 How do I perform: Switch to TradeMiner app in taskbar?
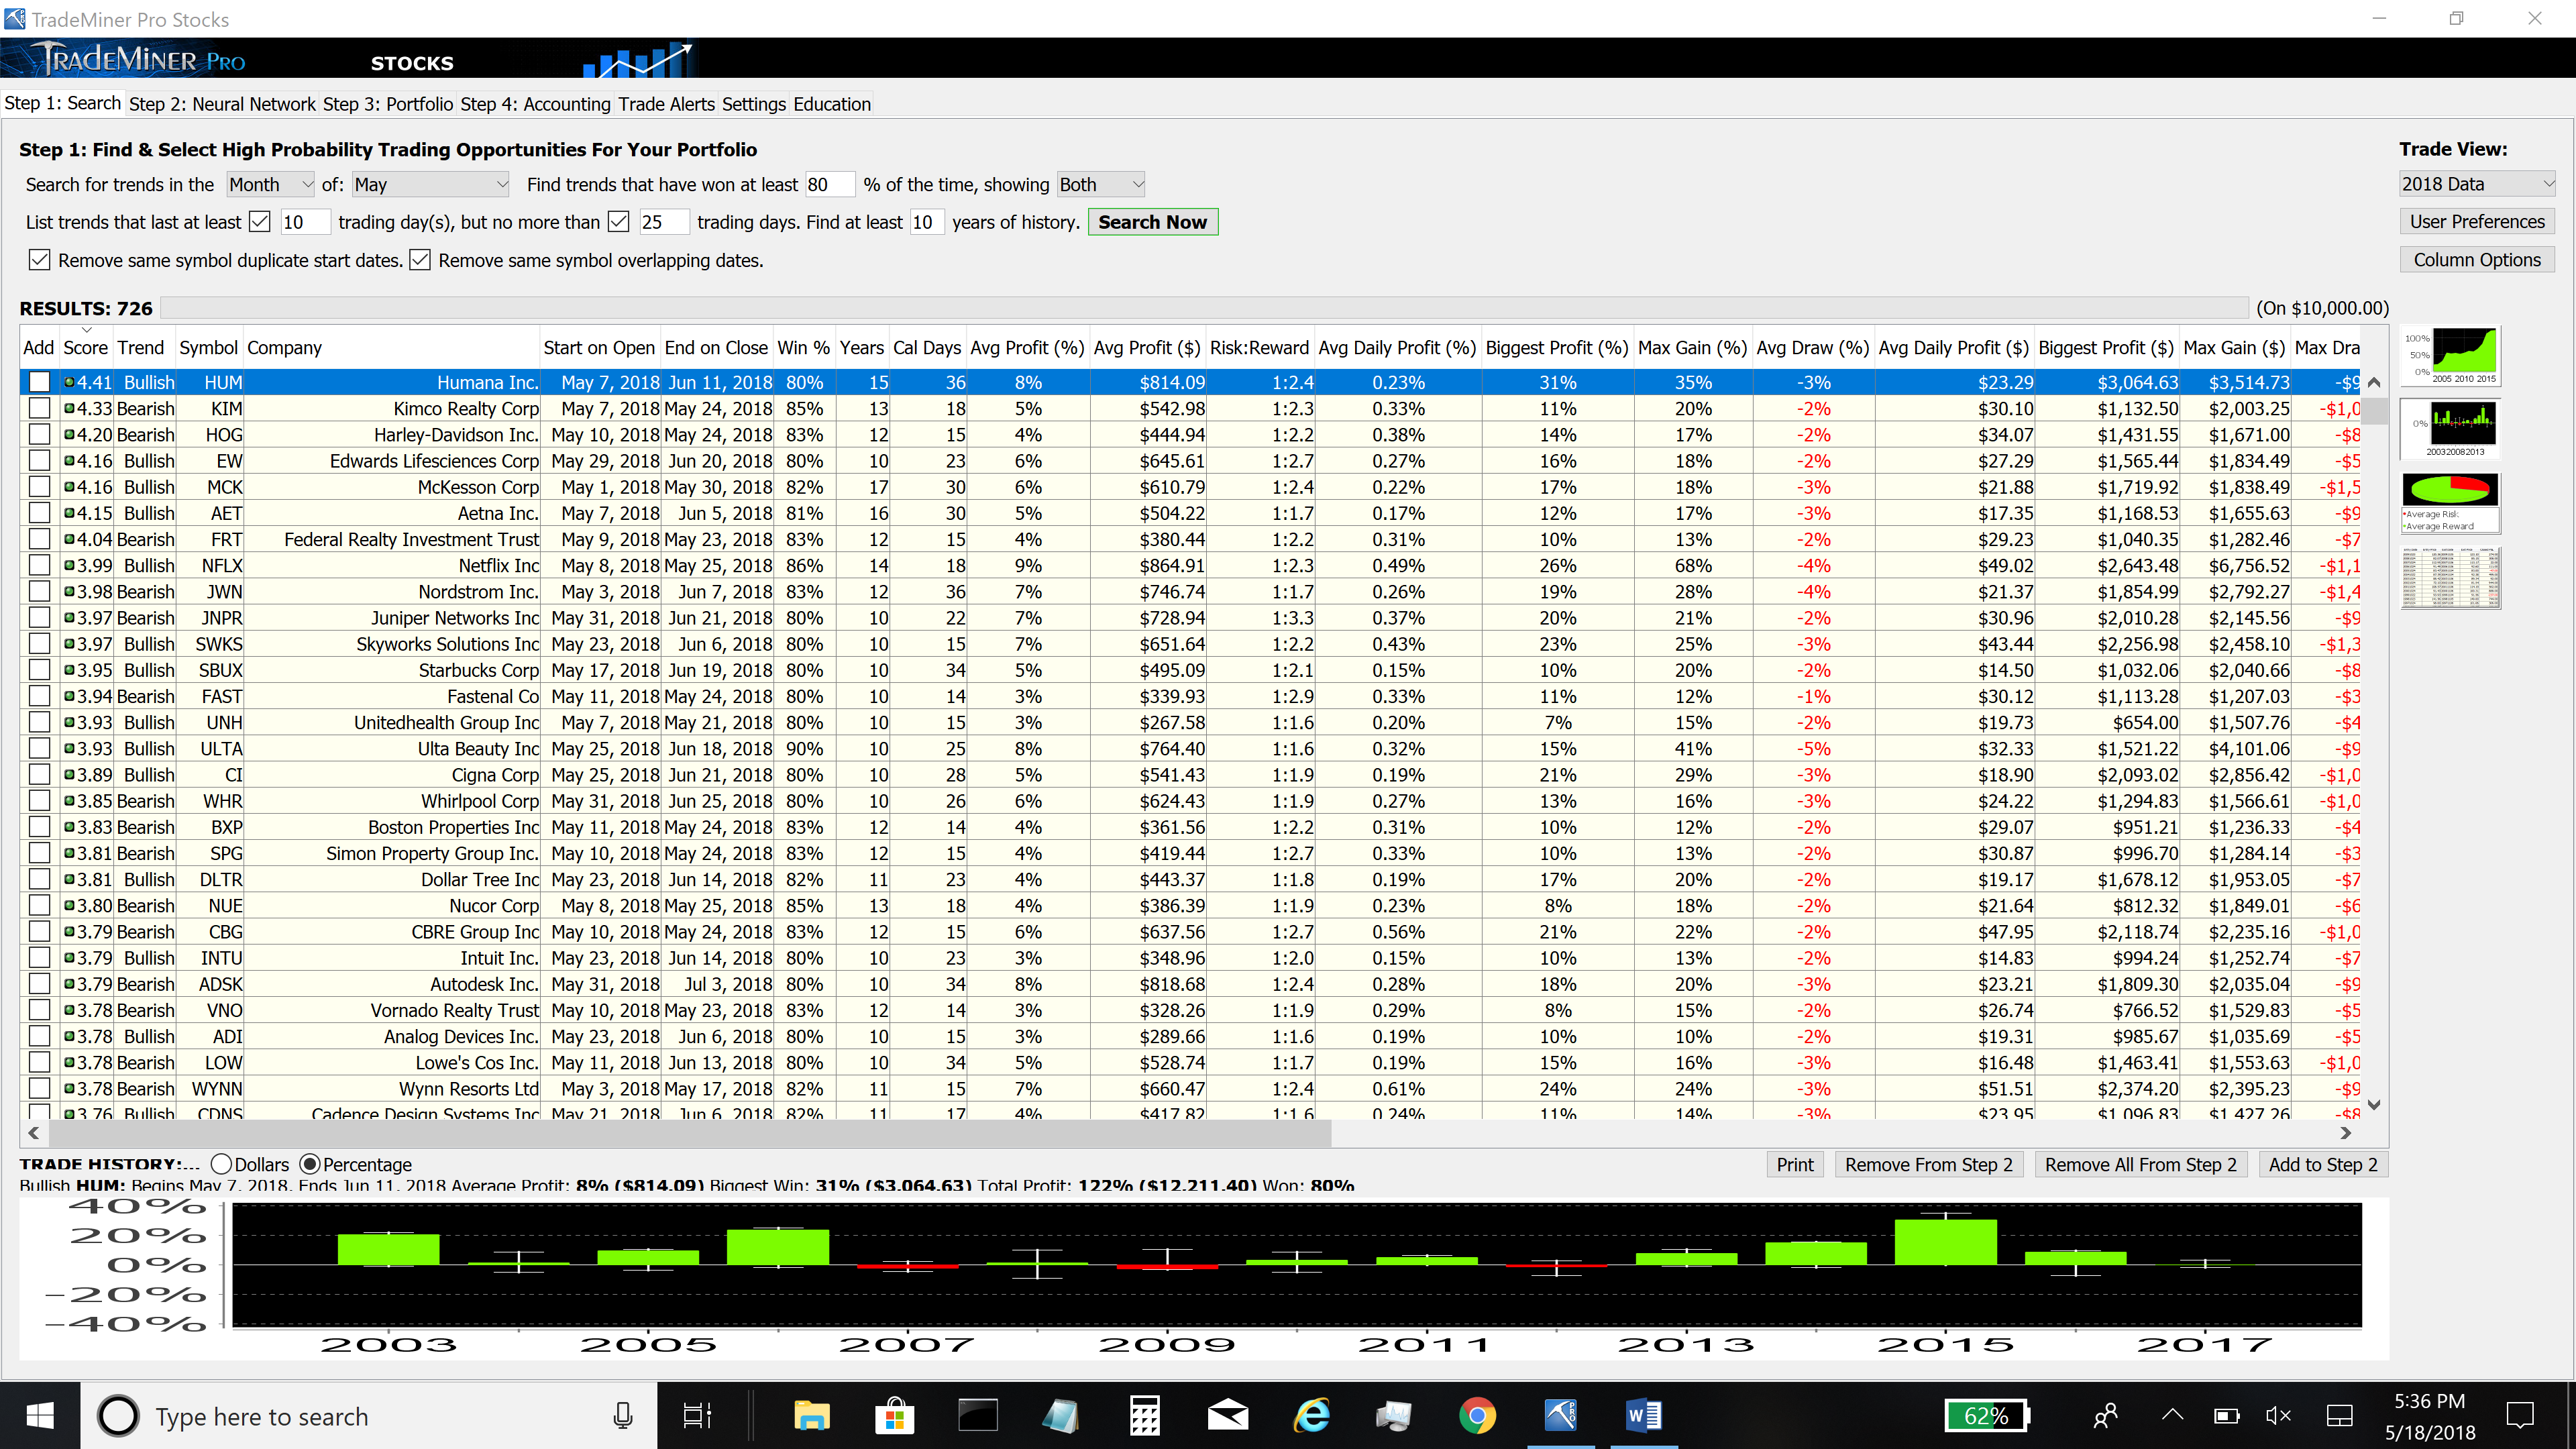coord(1560,1416)
